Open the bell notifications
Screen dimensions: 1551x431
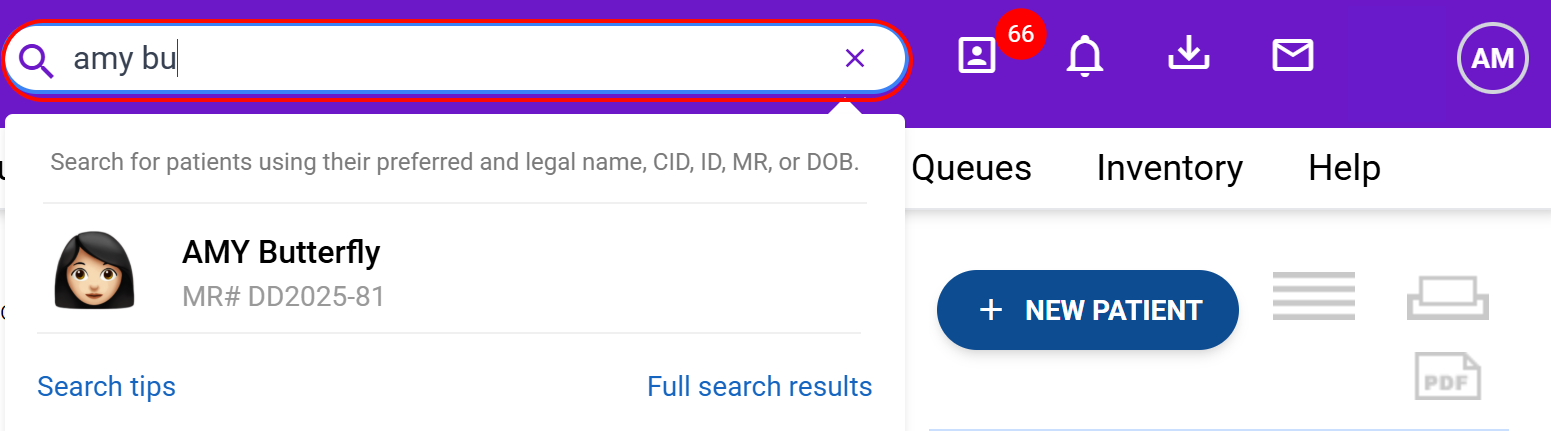tap(1085, 56)
